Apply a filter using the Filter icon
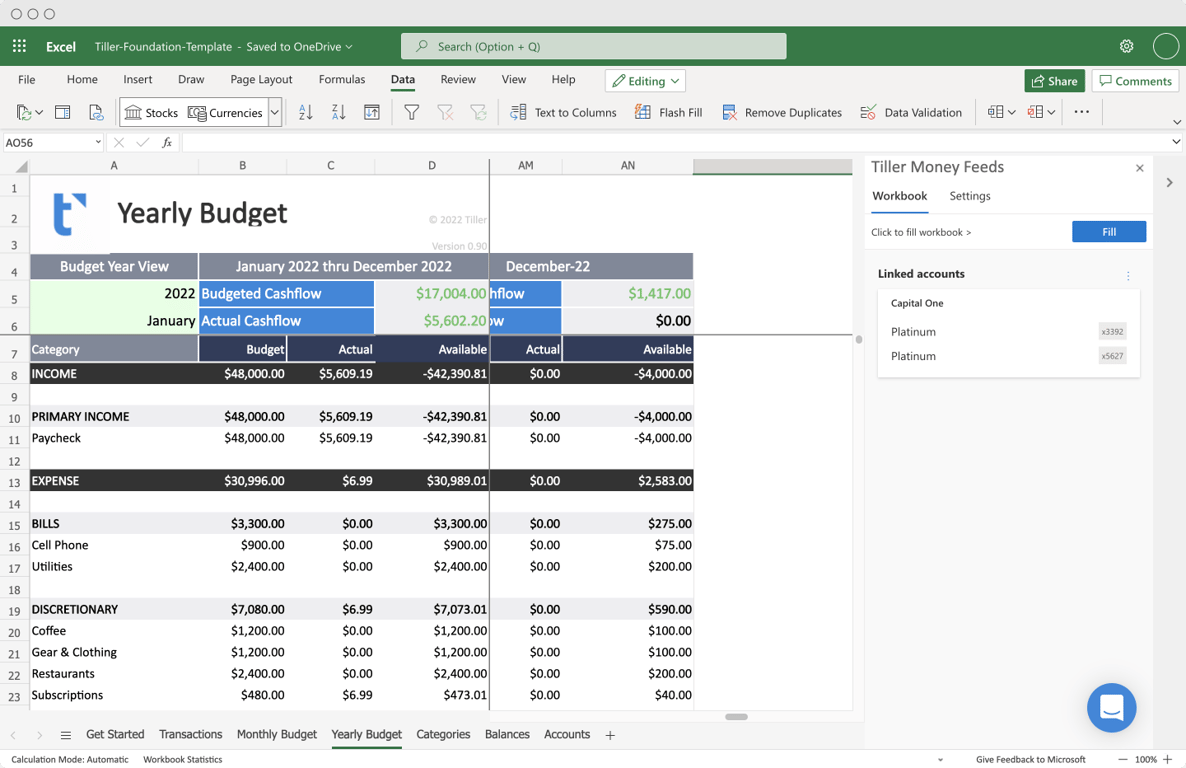This screenshot has width=1186, height=768. click(411, 112)
